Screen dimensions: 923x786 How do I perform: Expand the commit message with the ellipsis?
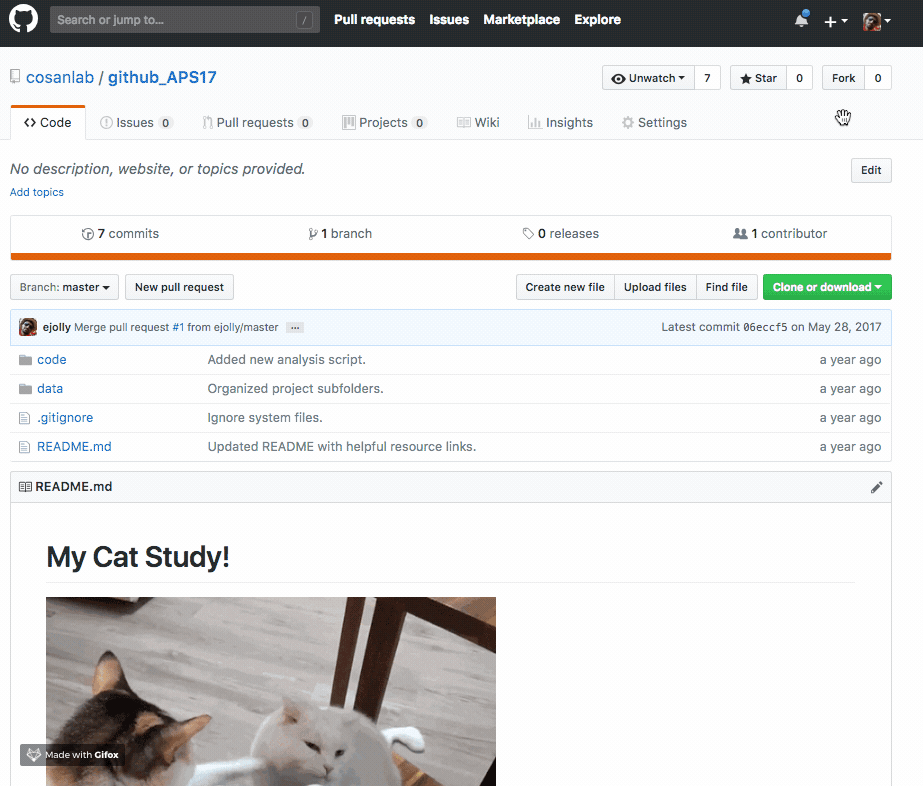click(x=294, y=327)
